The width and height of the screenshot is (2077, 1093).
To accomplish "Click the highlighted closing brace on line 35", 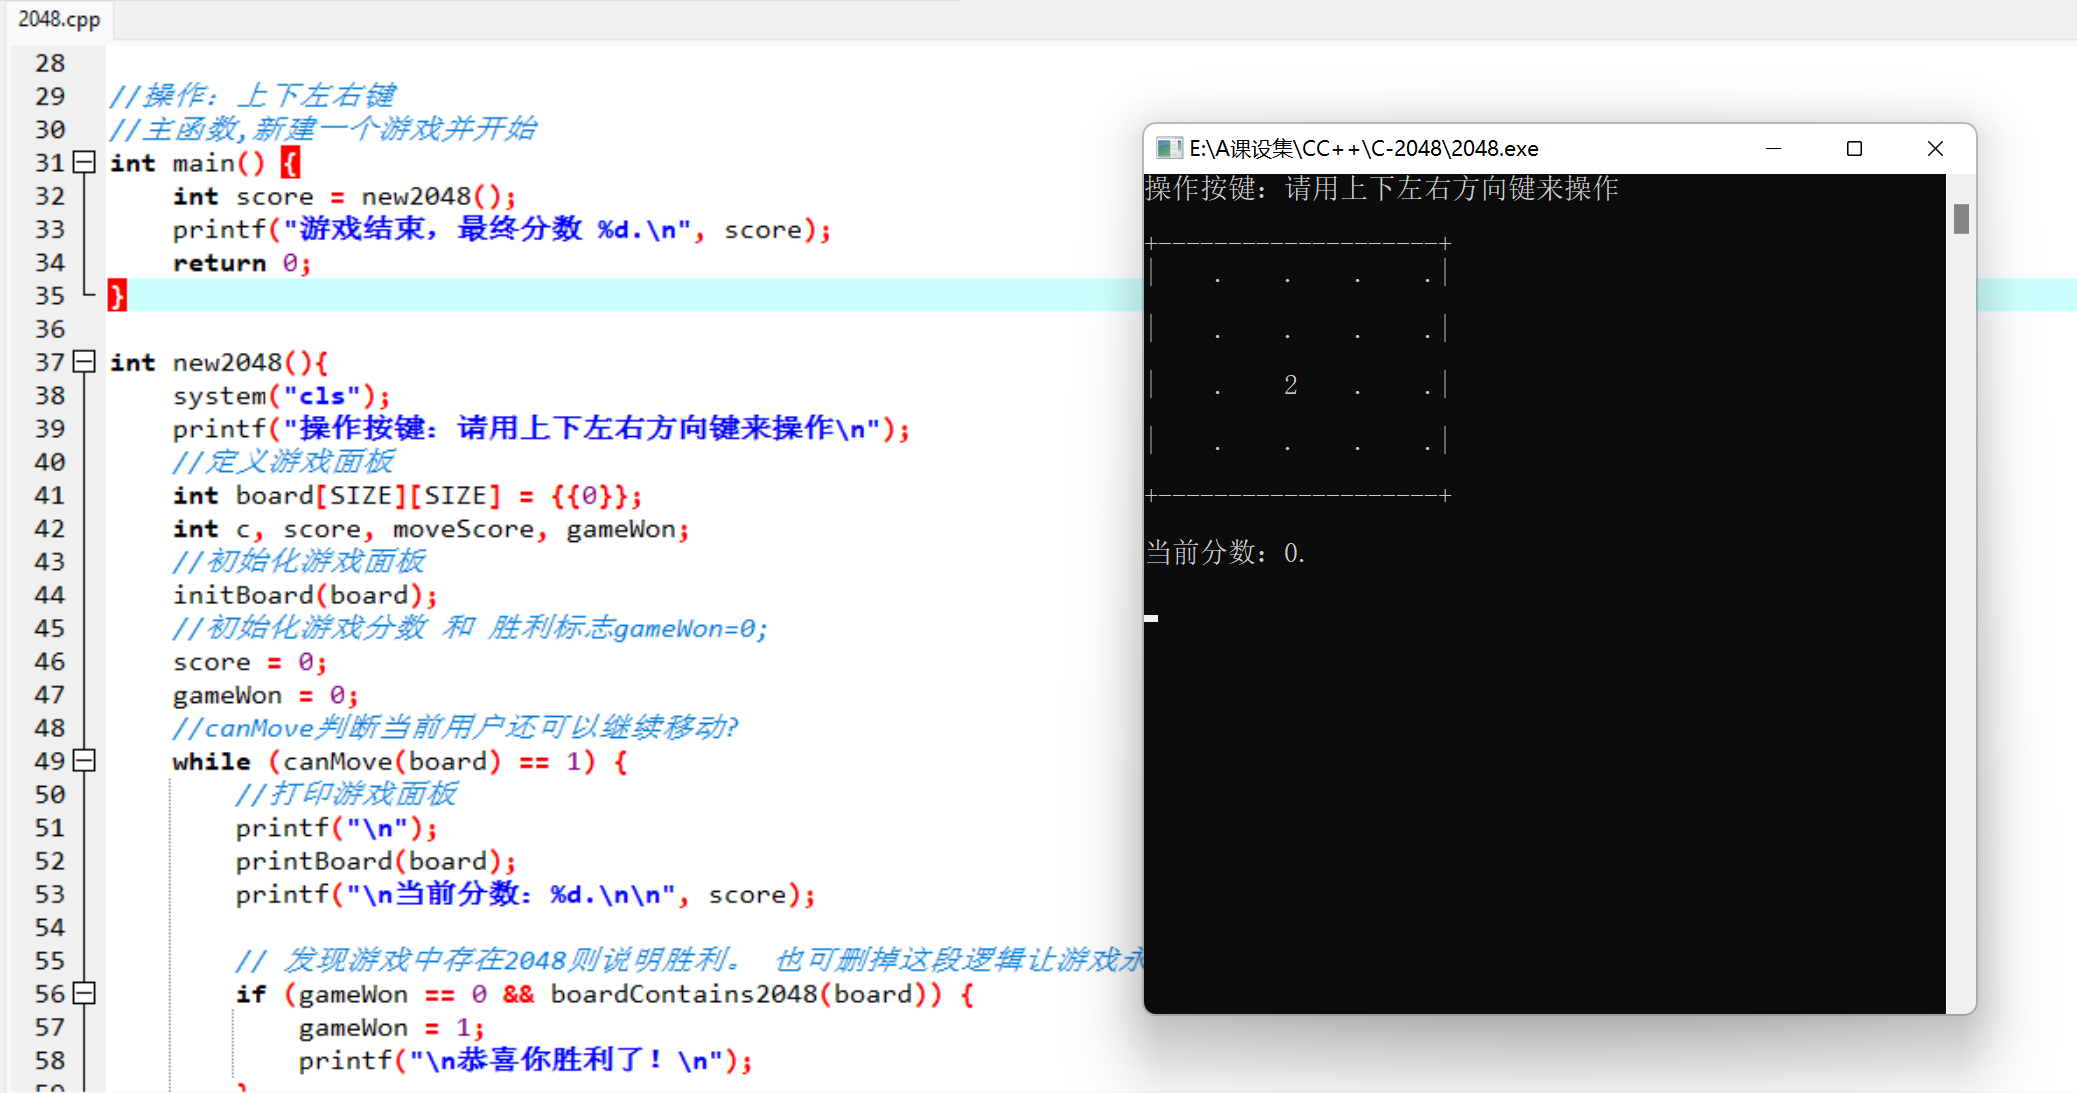I will pyautogui.click(x=116, y=295).
